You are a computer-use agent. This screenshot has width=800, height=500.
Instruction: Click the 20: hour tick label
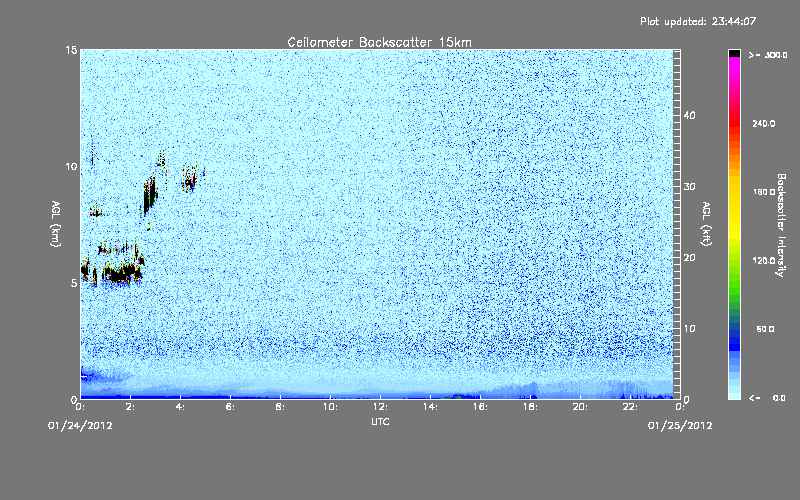coord(581,407)
